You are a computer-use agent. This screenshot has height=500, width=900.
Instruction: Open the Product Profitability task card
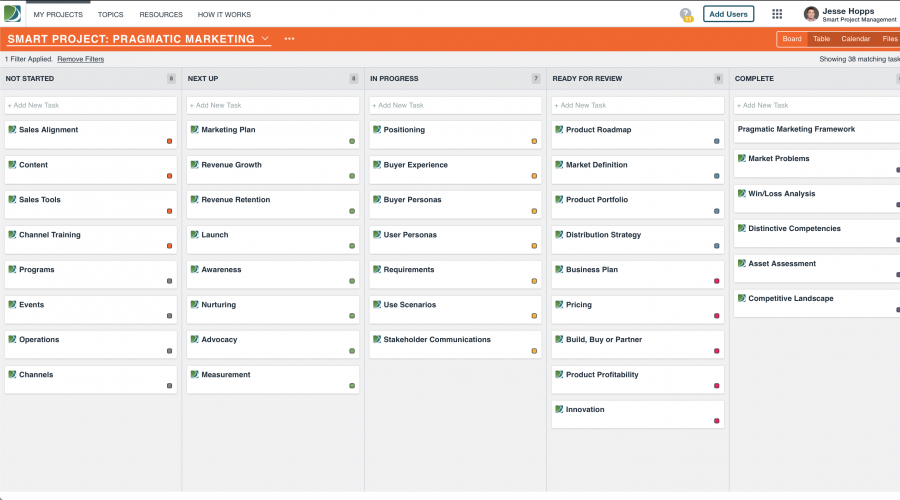pyautogui.click(x=638, y=379)
